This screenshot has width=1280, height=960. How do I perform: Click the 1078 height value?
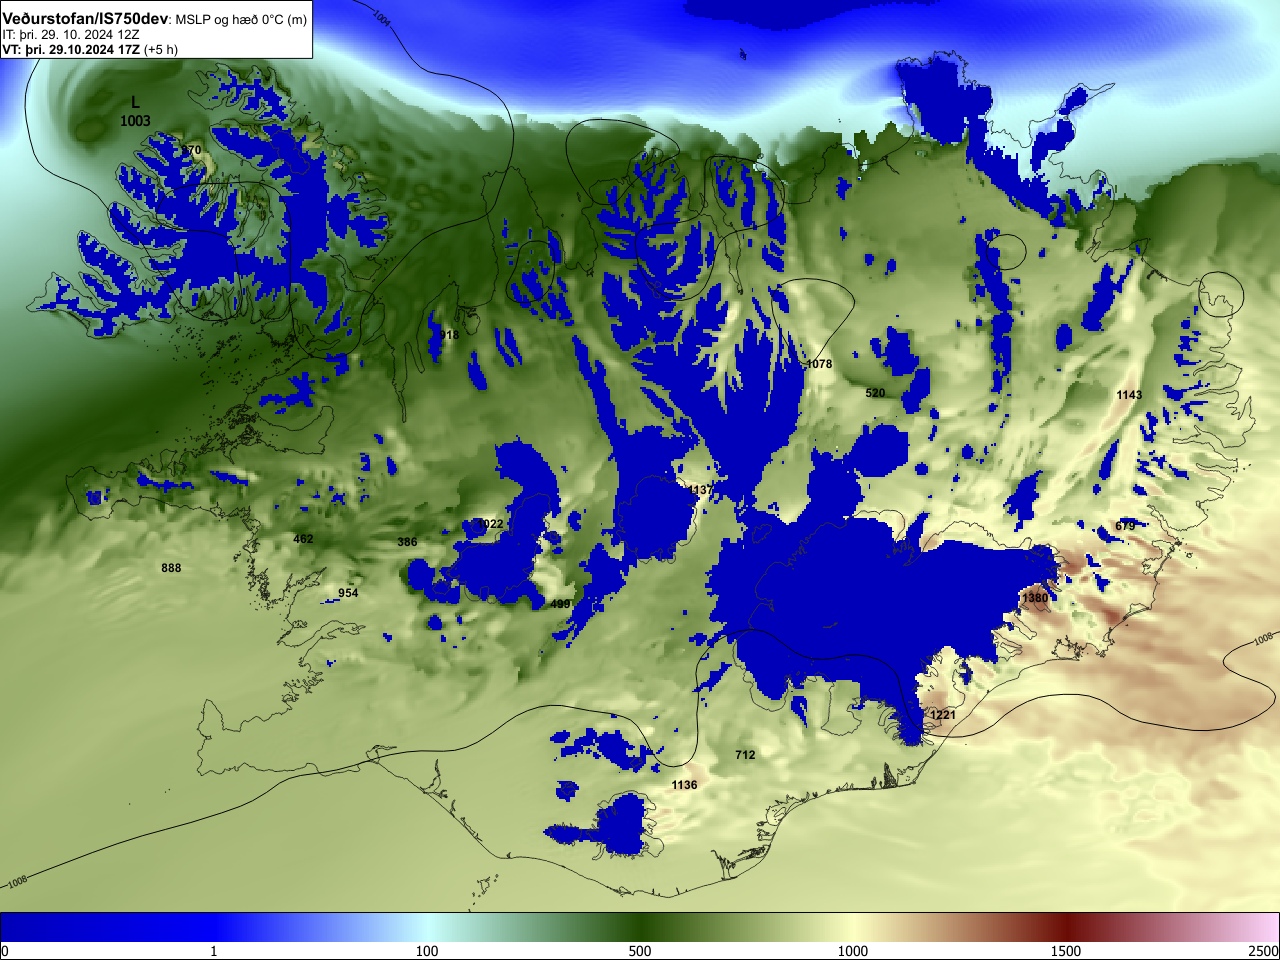tap(819, 364)
